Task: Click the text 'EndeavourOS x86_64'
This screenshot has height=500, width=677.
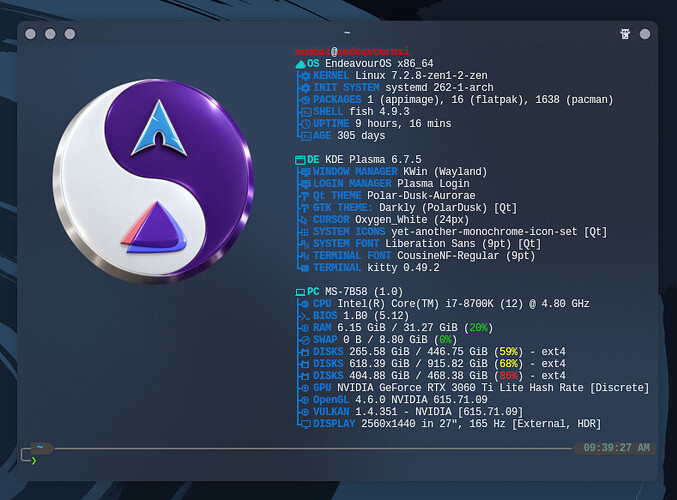Action: coord(379,63)
